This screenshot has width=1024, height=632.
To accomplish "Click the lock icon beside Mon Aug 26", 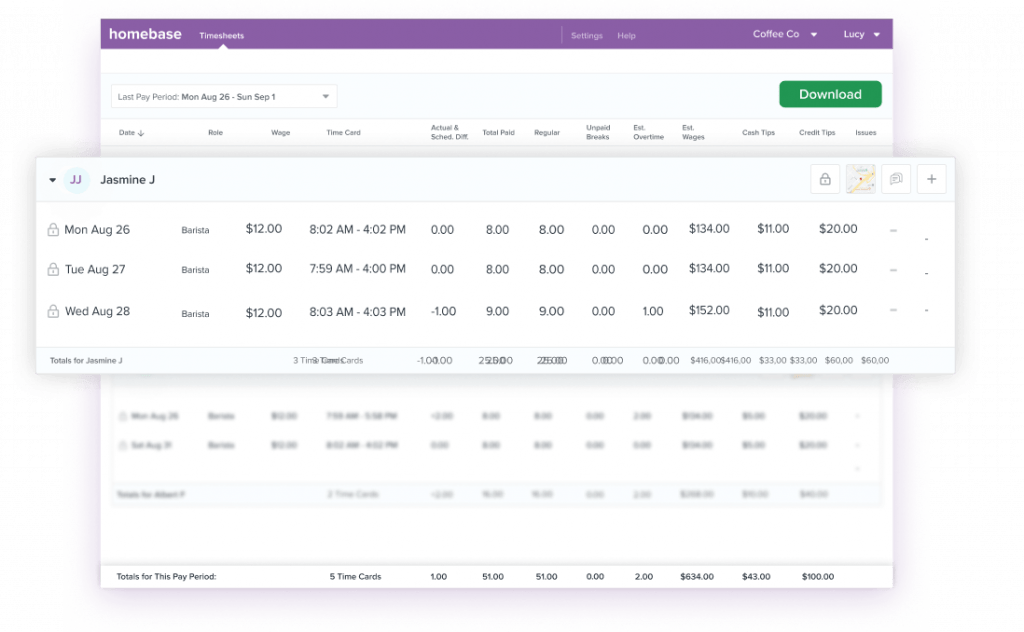I will pos(54,229).
